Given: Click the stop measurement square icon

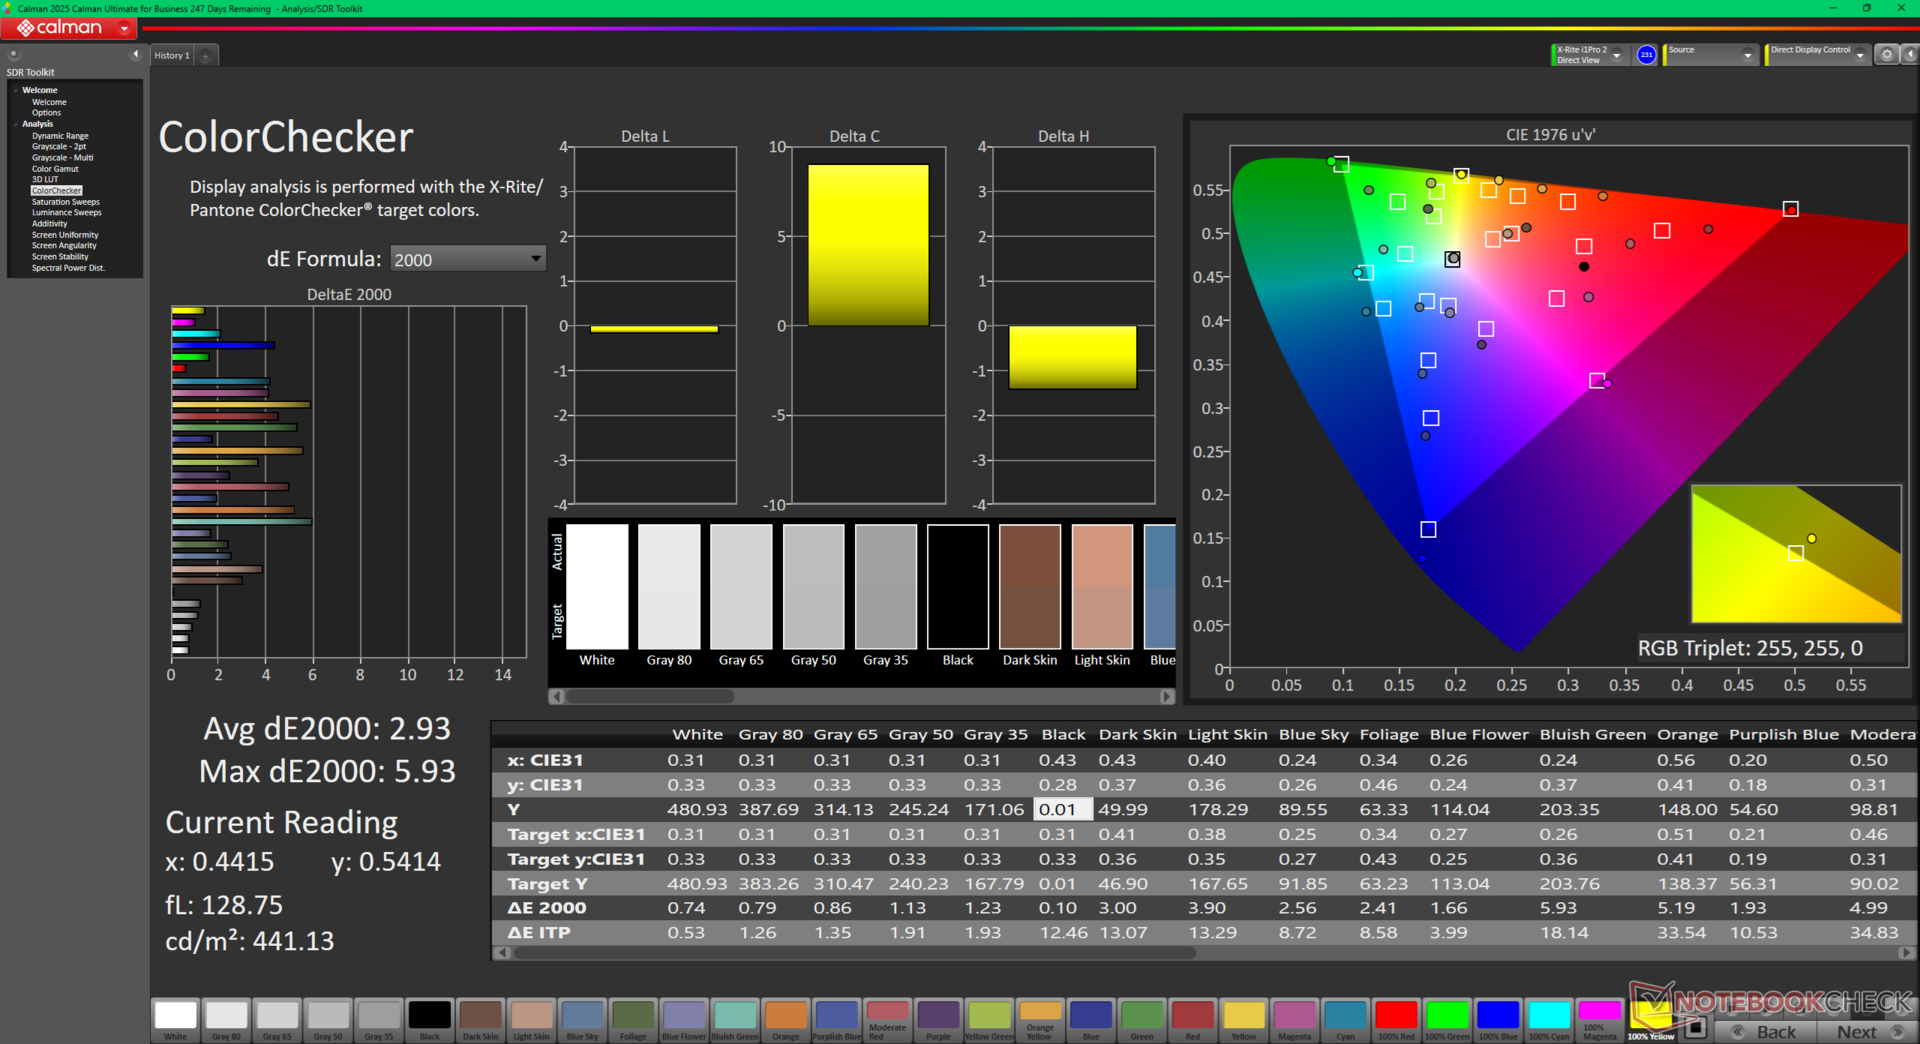Looking at the screenshot, I should click(x=1695, y=1027).
